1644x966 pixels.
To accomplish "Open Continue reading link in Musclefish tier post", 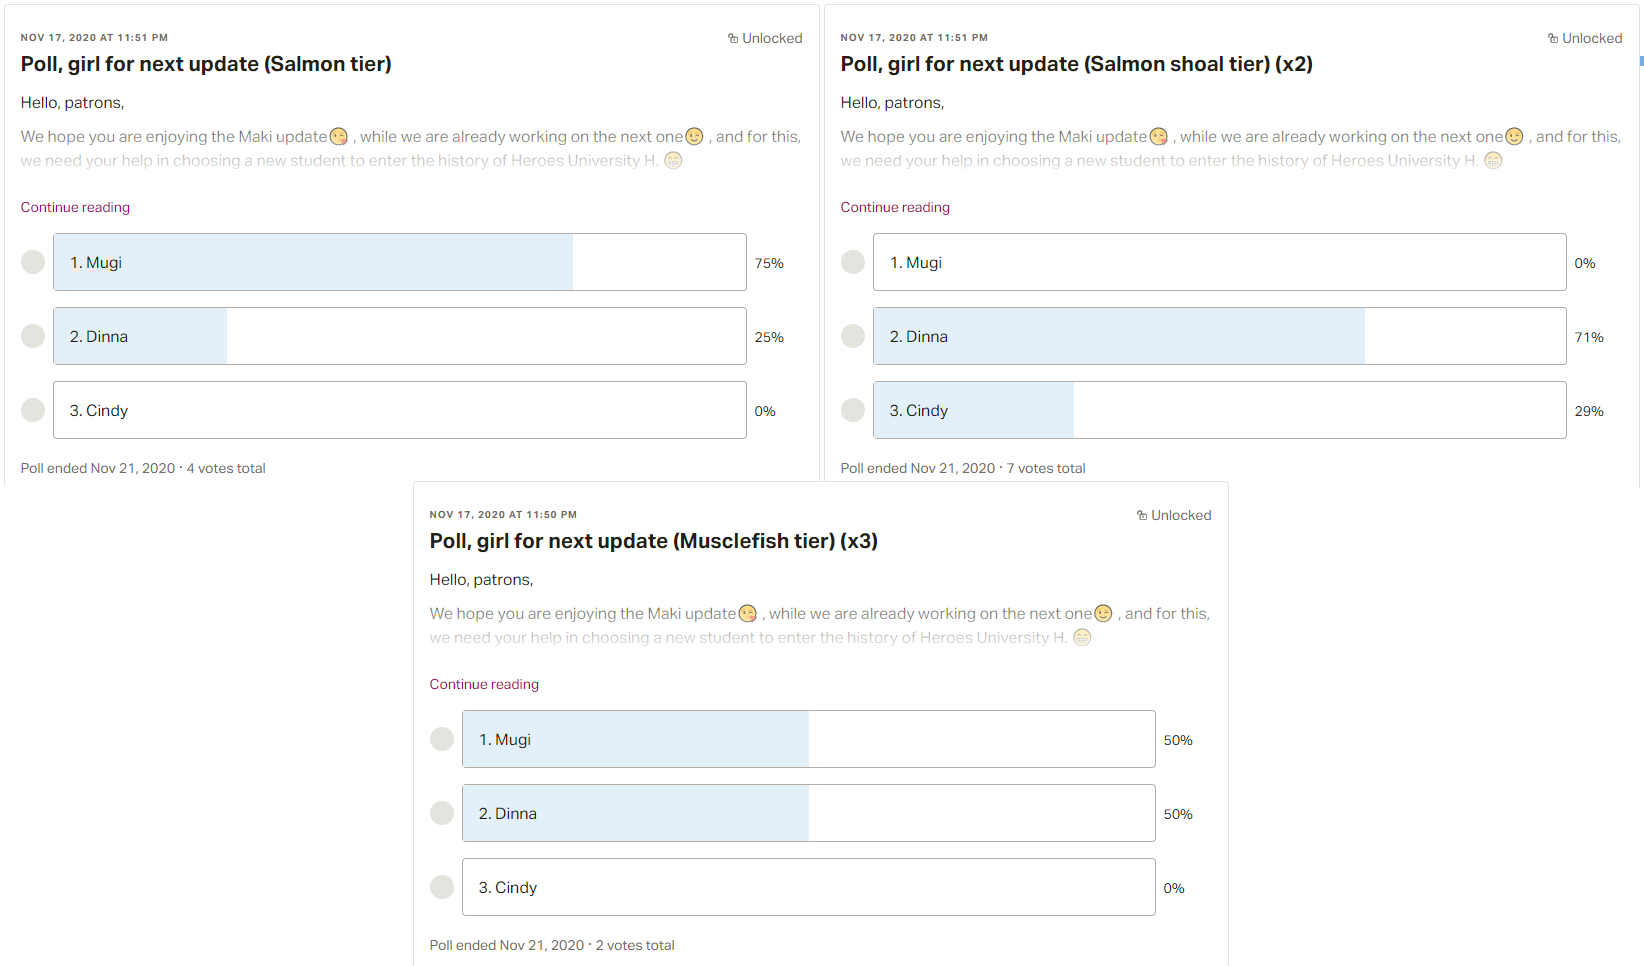I will tap(484, 684).
